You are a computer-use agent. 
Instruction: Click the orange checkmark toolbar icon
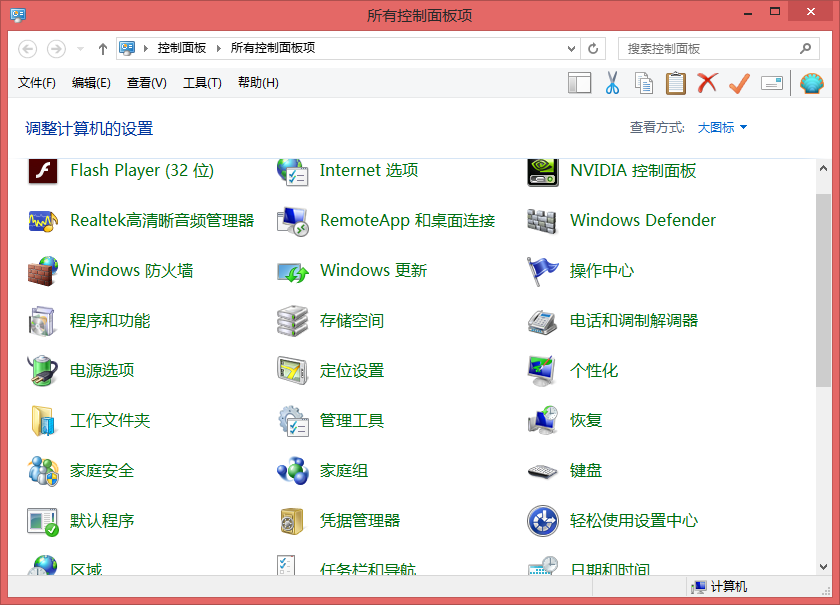pyautogui.click(x=739, y=83)
